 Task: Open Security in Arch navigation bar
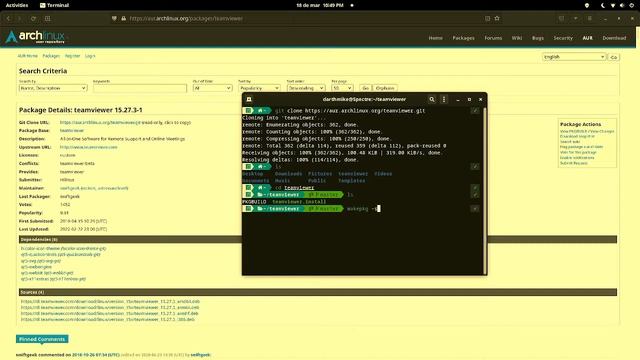563,38
